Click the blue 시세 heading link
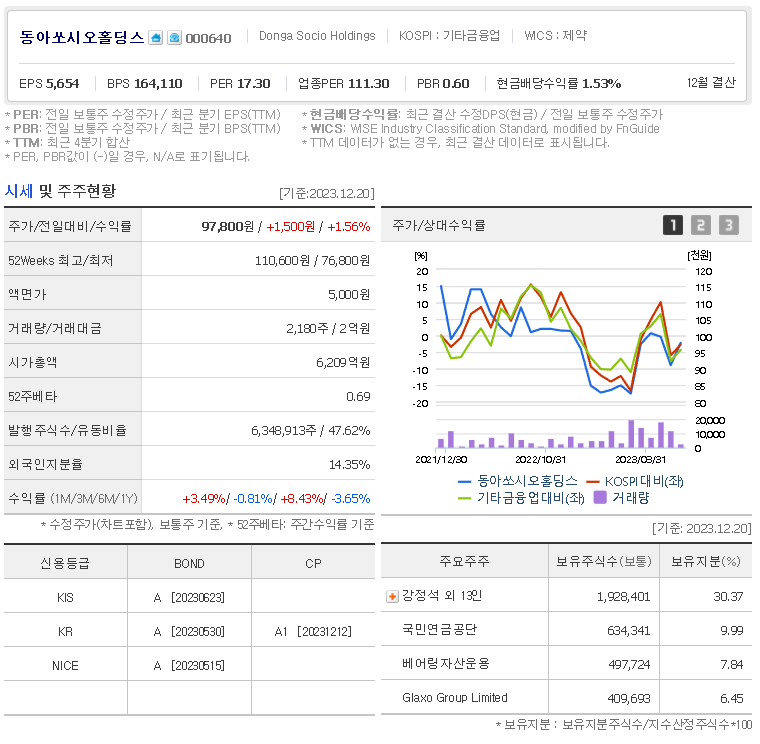760x744 pixels. tap(19, 191)
